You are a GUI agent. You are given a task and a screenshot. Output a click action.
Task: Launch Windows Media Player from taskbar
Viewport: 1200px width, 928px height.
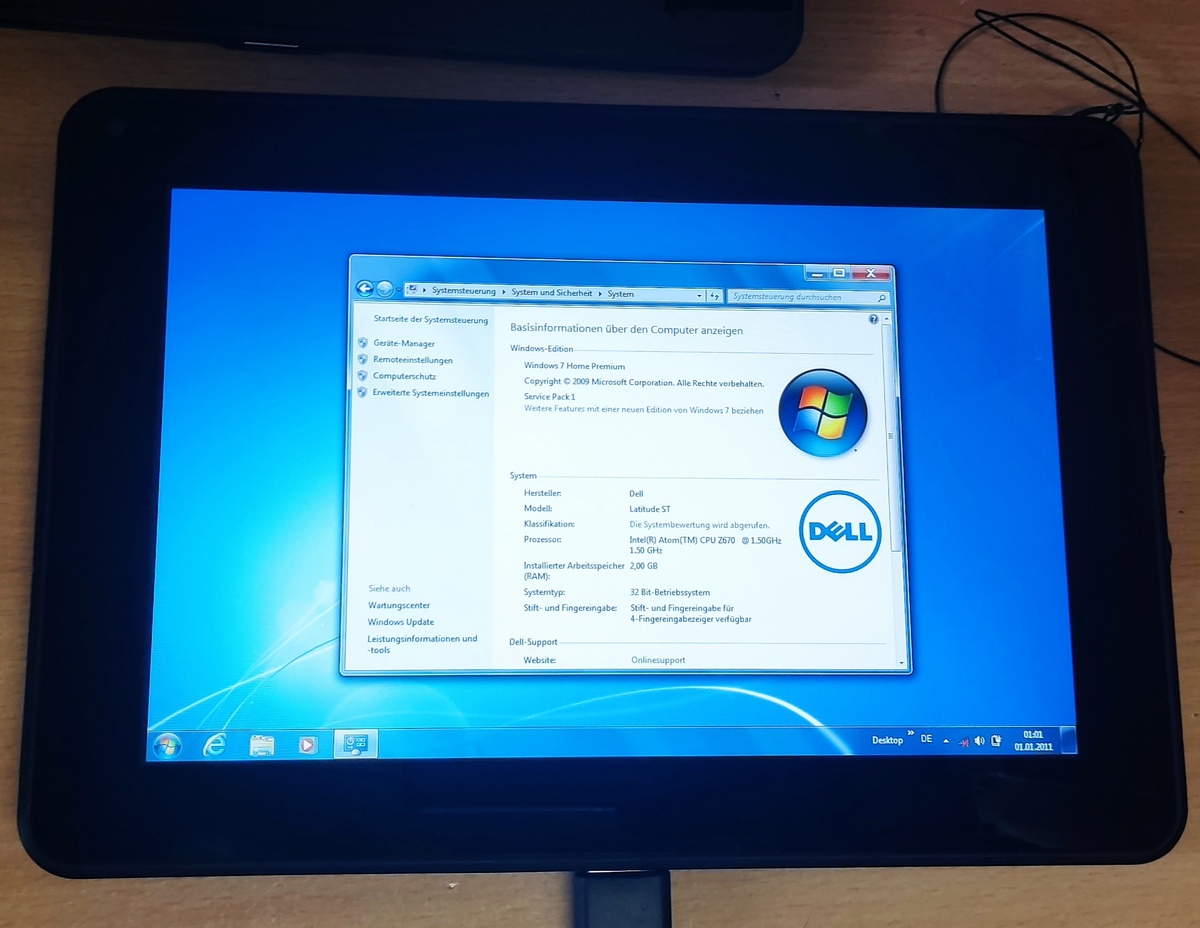tap(308, 745)
